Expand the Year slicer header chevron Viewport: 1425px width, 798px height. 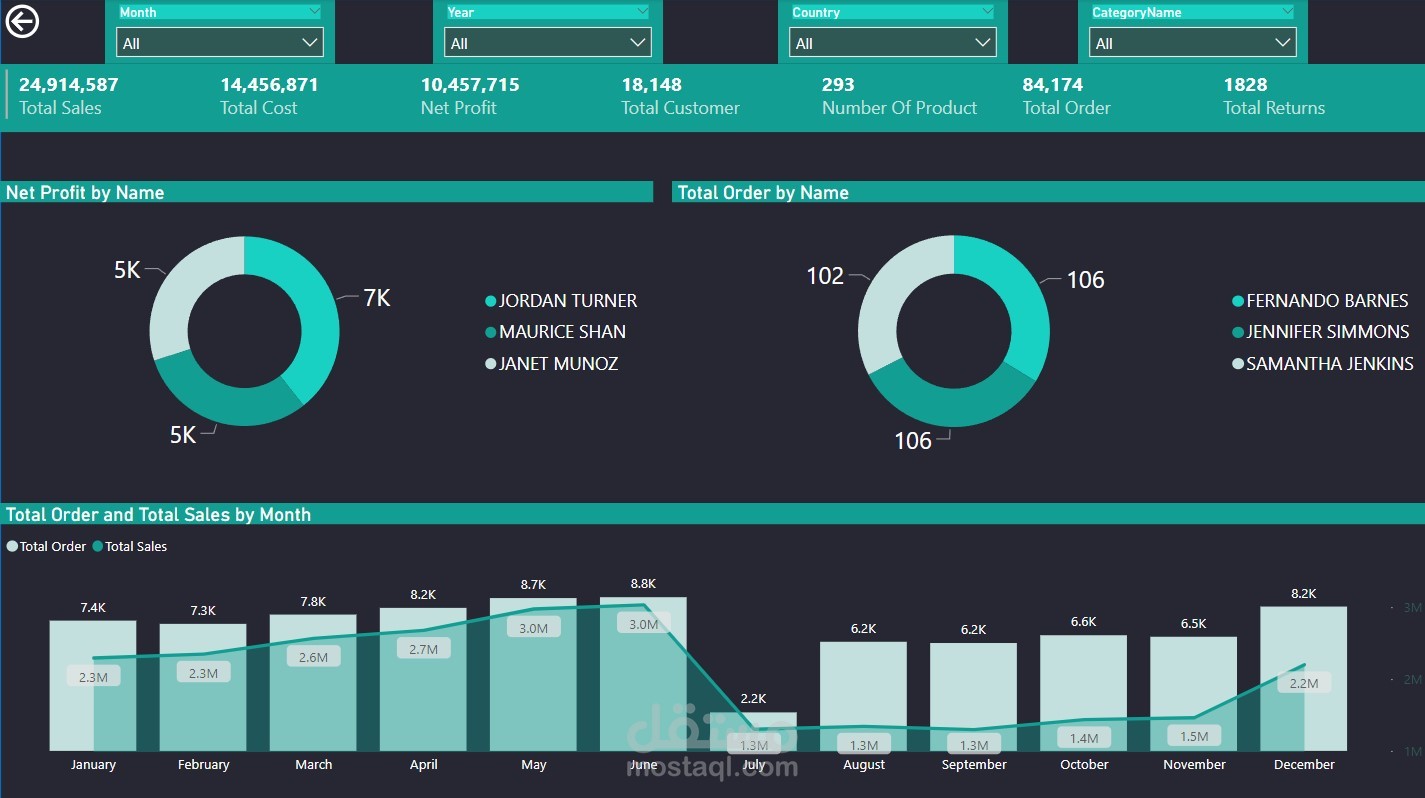642,11
